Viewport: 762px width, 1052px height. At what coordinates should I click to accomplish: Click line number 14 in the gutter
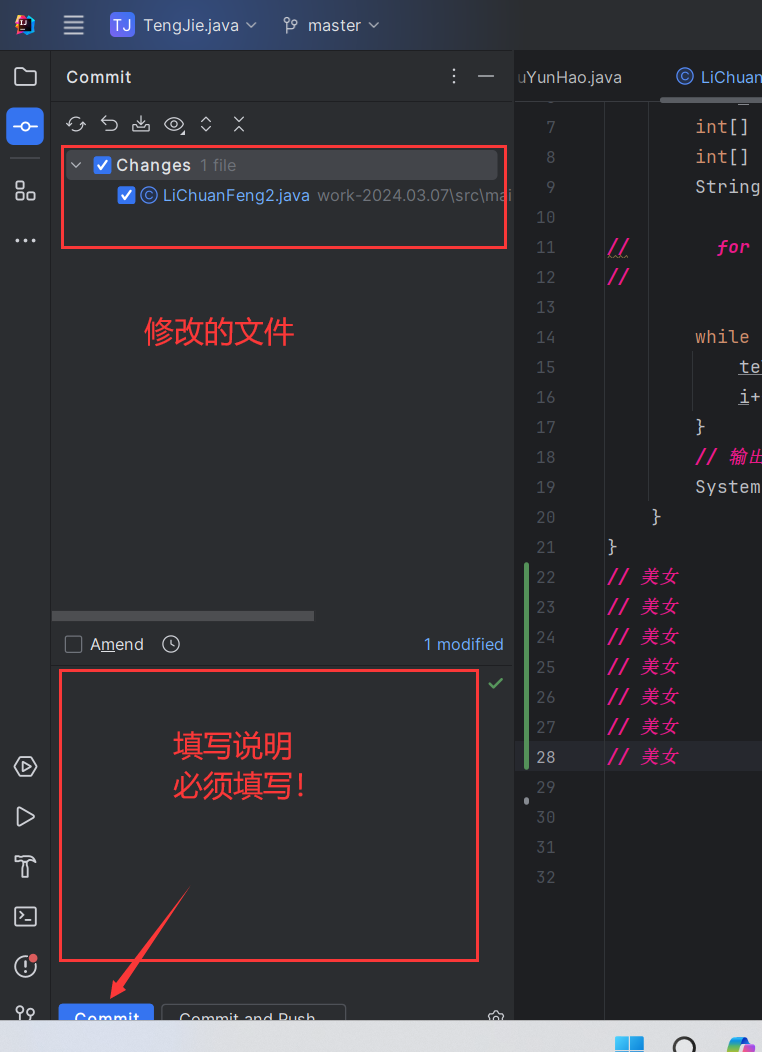coord(546,337)
